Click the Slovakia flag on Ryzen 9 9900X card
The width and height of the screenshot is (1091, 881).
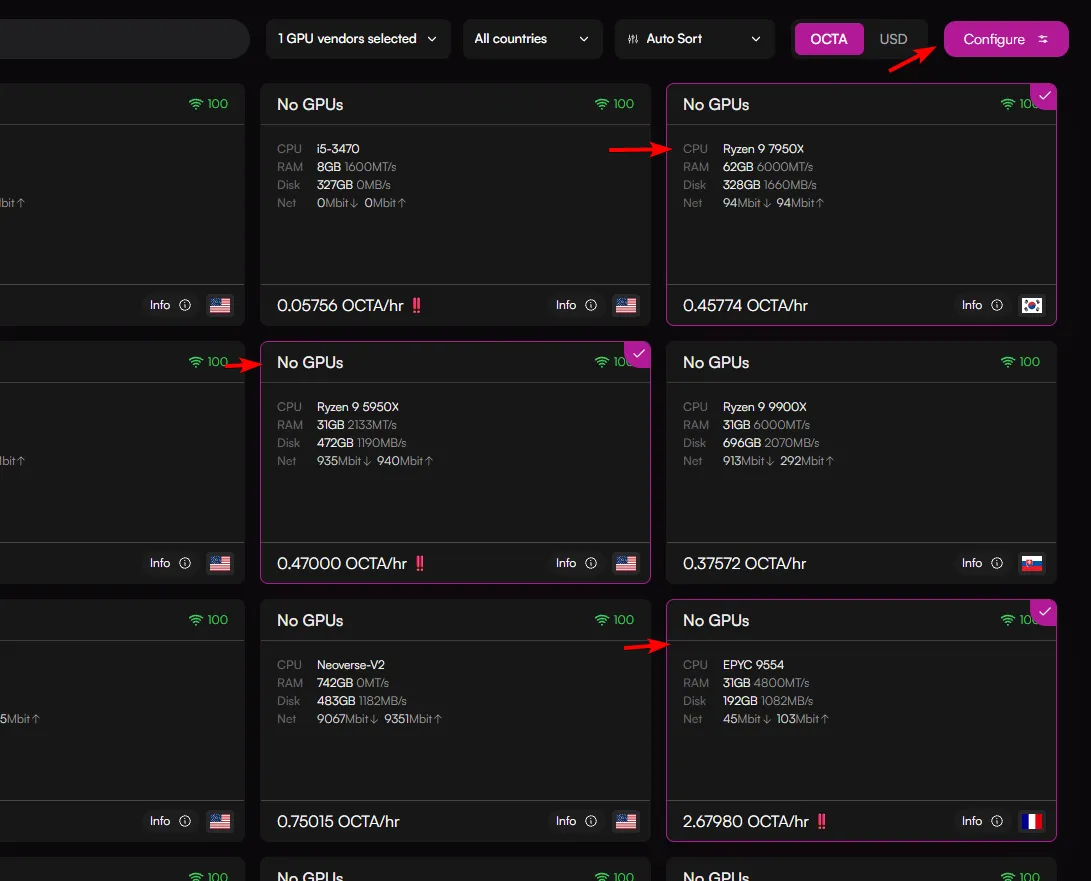coord(1031,563)
